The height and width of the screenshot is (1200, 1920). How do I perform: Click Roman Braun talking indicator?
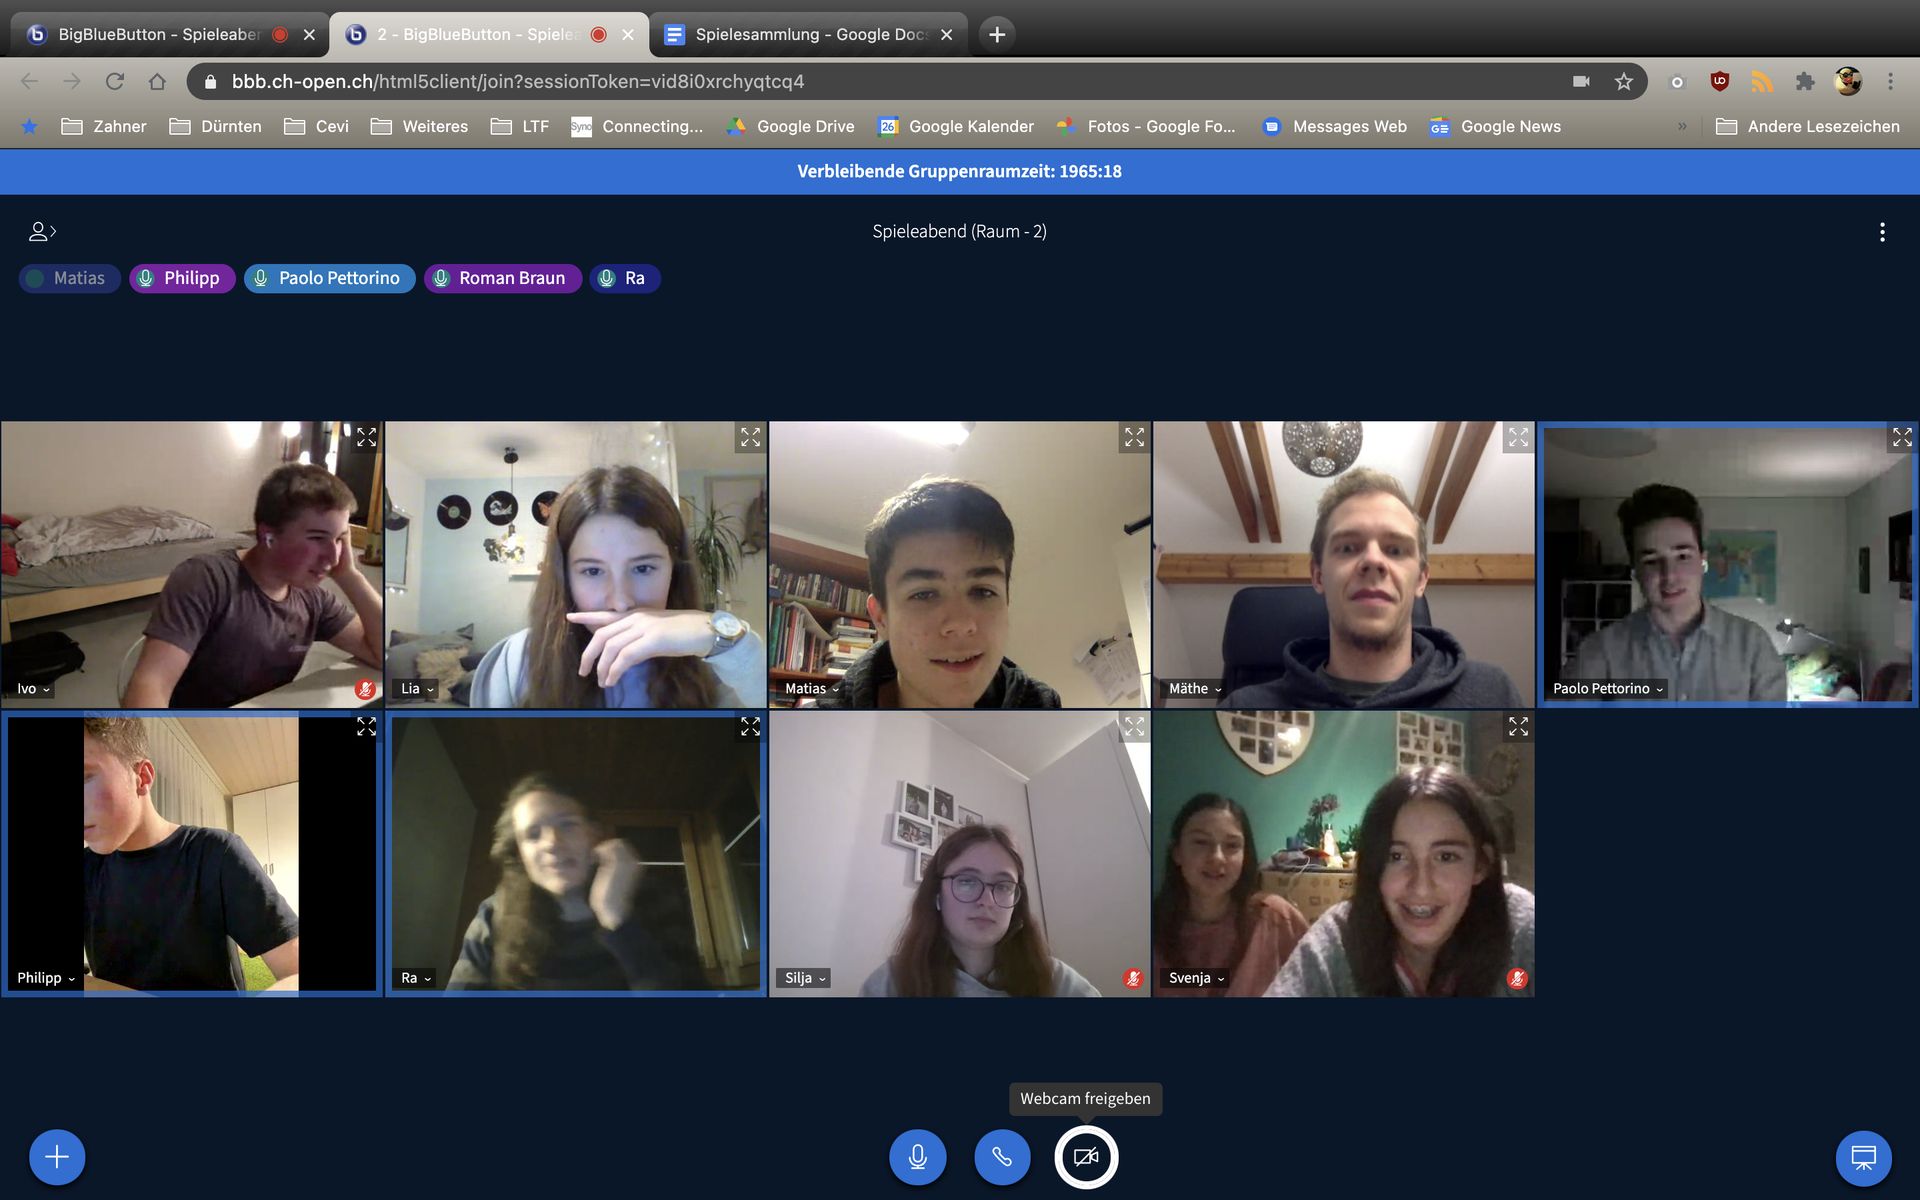click(502, 278)
